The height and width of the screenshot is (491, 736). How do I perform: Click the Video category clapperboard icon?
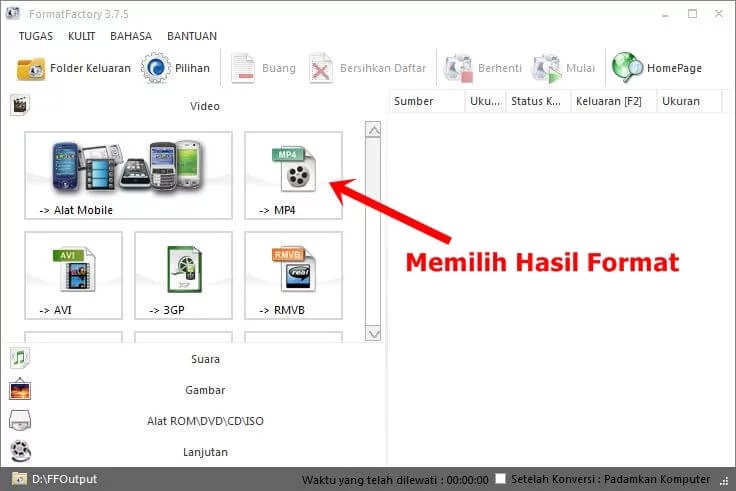coord(20,105)
